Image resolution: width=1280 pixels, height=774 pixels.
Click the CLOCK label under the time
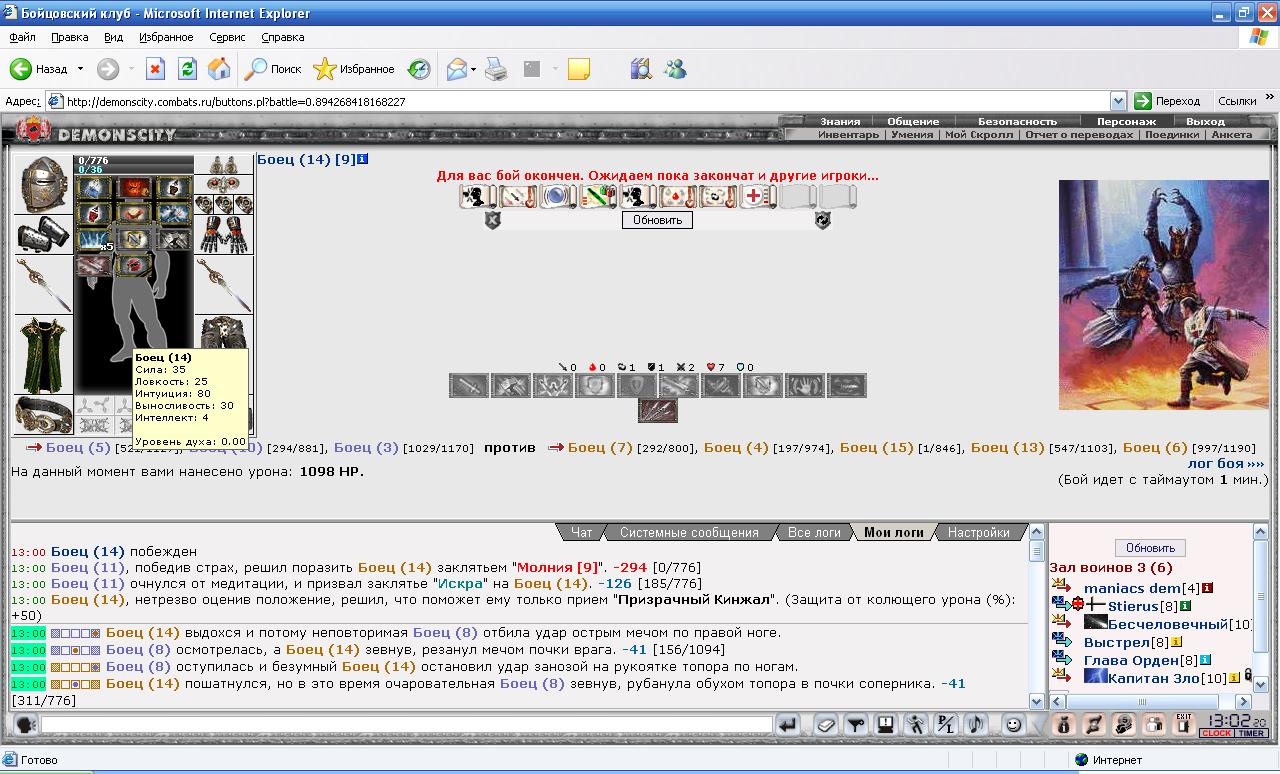pyautogui.click(x=1217, y=733)
